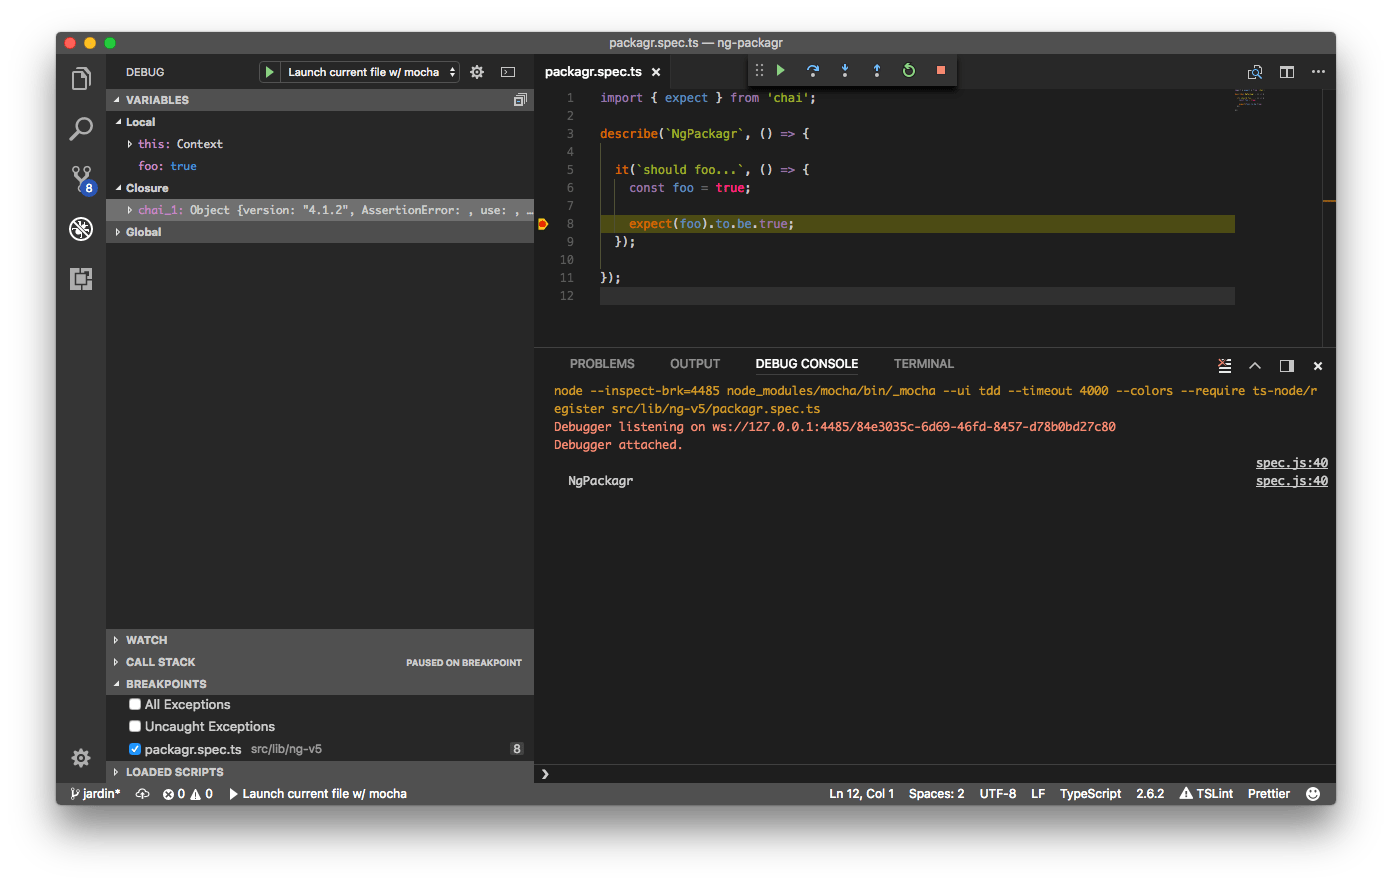Click the sync changes icon in status bar
This screenshot has height=885, width=1392.
click(142, 794)
